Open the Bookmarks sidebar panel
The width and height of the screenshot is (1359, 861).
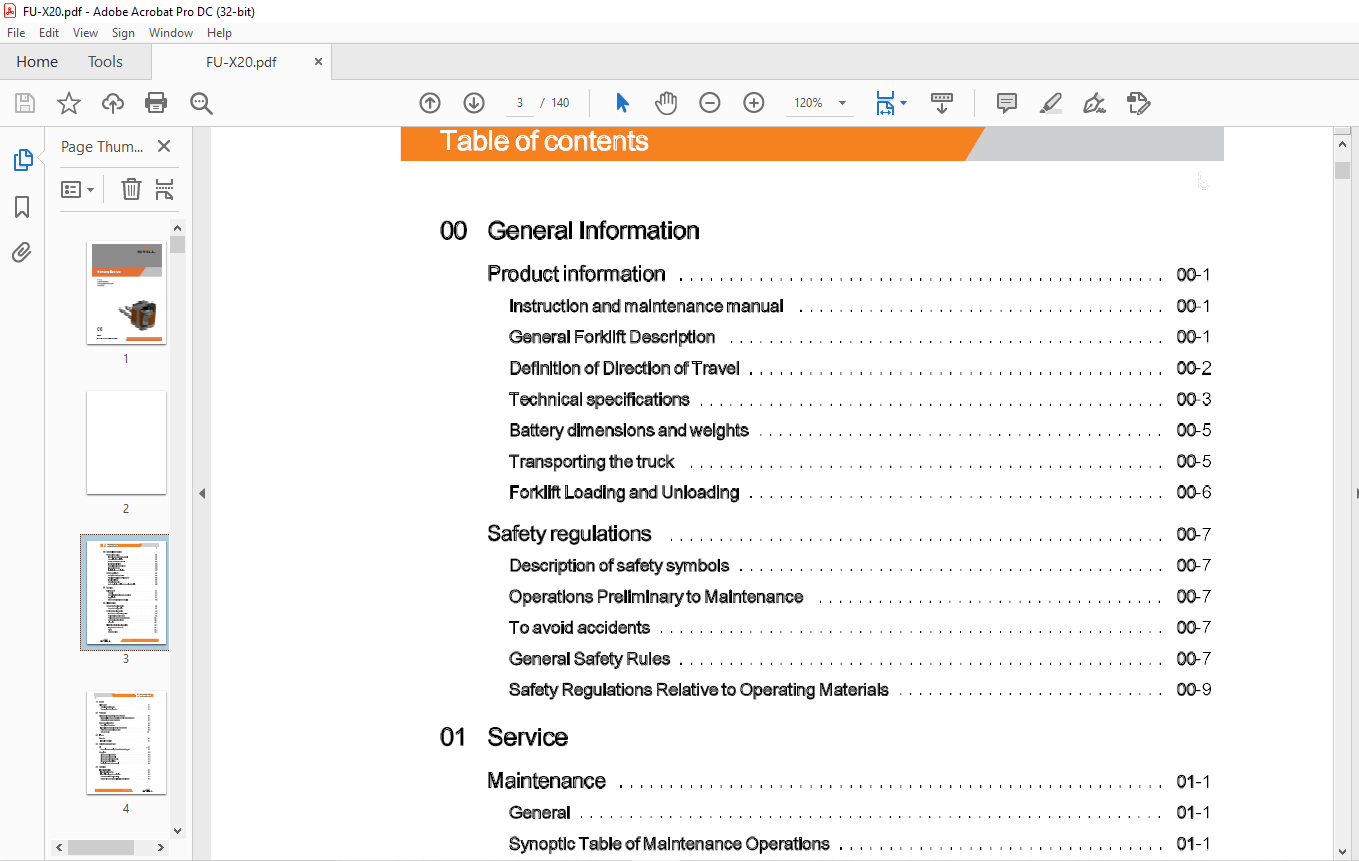pyautogui.click(x=22, y=207)
